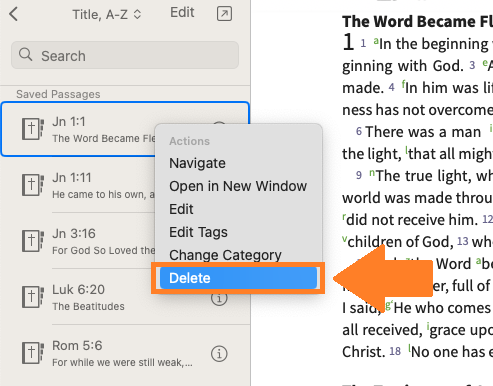Viewport: 493px width, 386px height.
Task: Click the Bible icon beside Rom 5:6
Action: (x=33, y=353)
